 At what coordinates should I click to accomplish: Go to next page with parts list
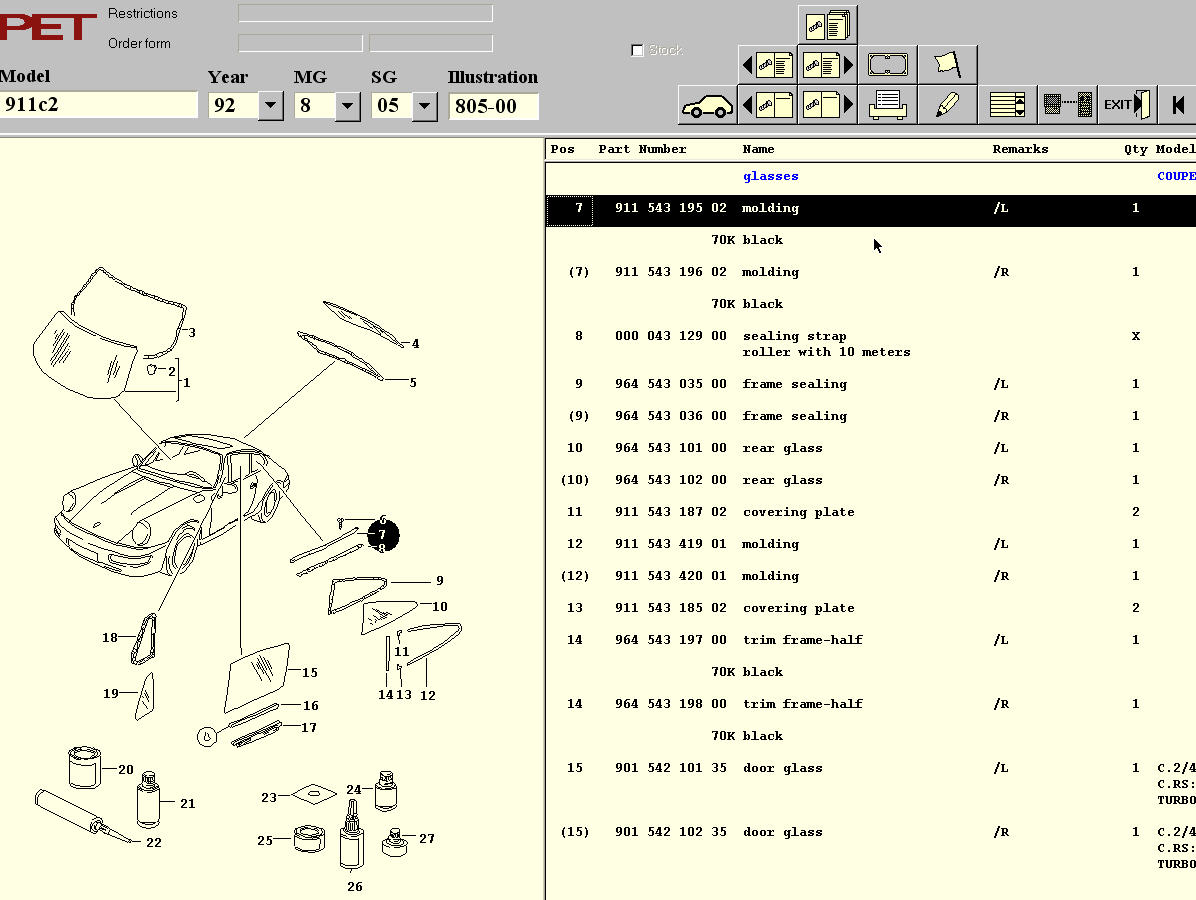coord(828,65)
